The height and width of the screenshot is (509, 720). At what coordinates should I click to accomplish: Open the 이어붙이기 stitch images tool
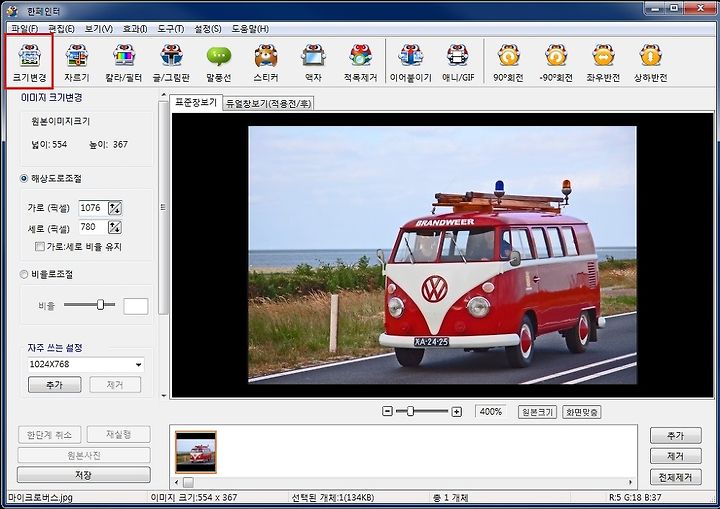pos(411,62)
